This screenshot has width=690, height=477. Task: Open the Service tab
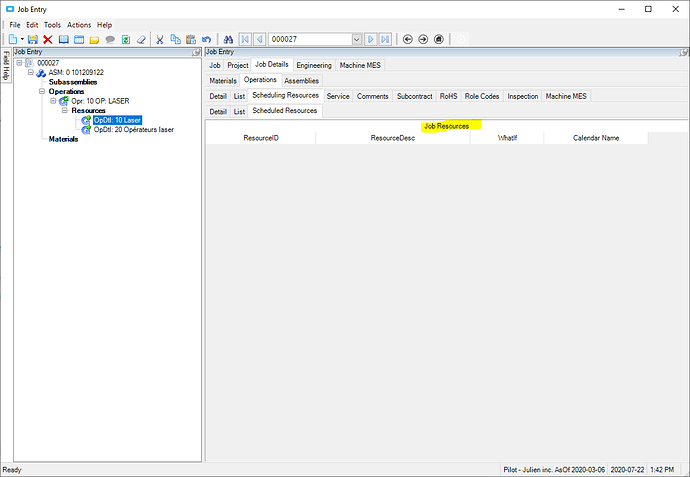[338, 96]
